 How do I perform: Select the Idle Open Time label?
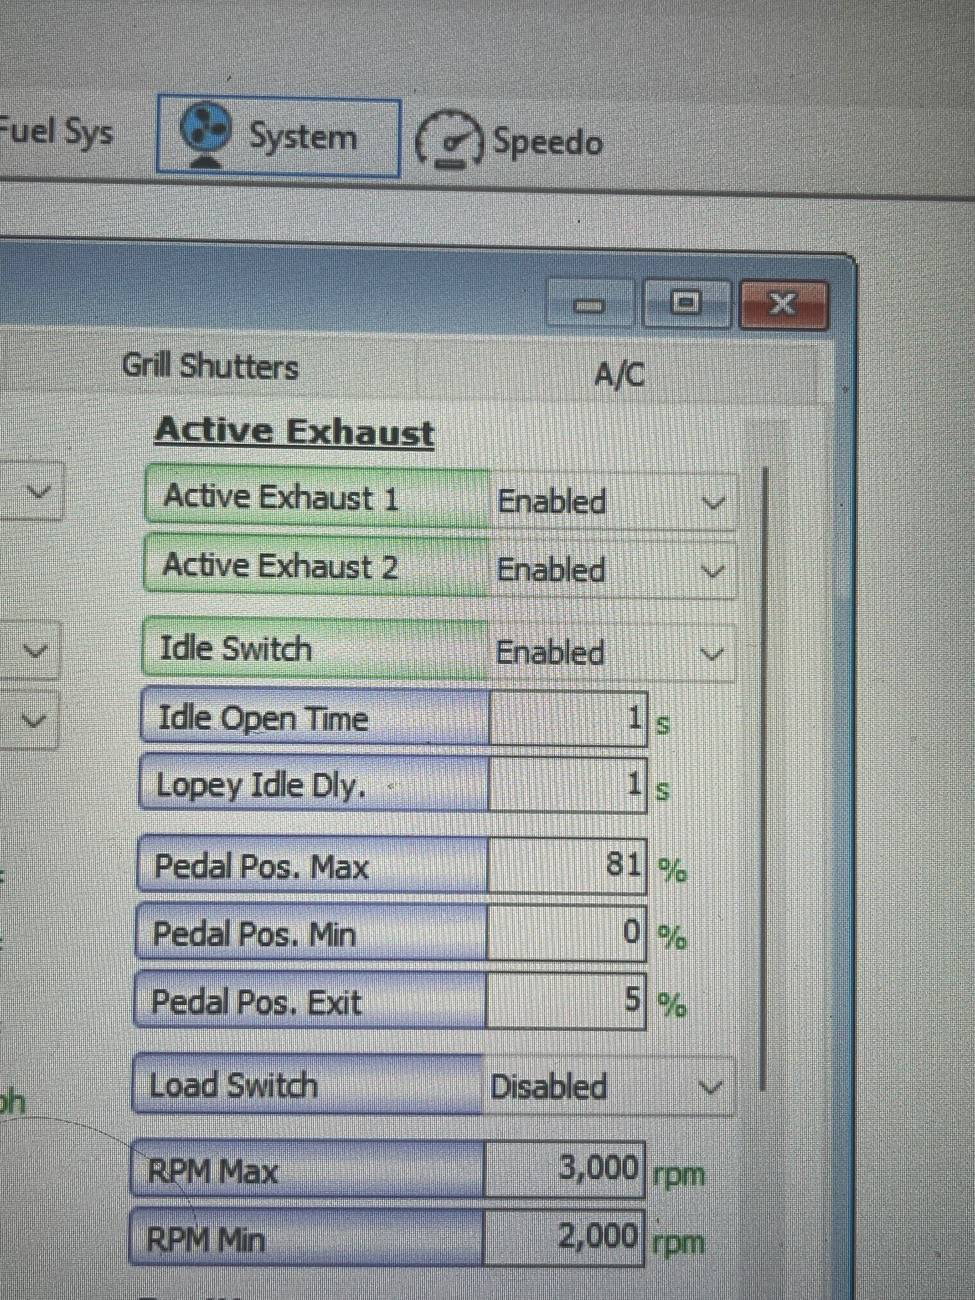point(315,717)
